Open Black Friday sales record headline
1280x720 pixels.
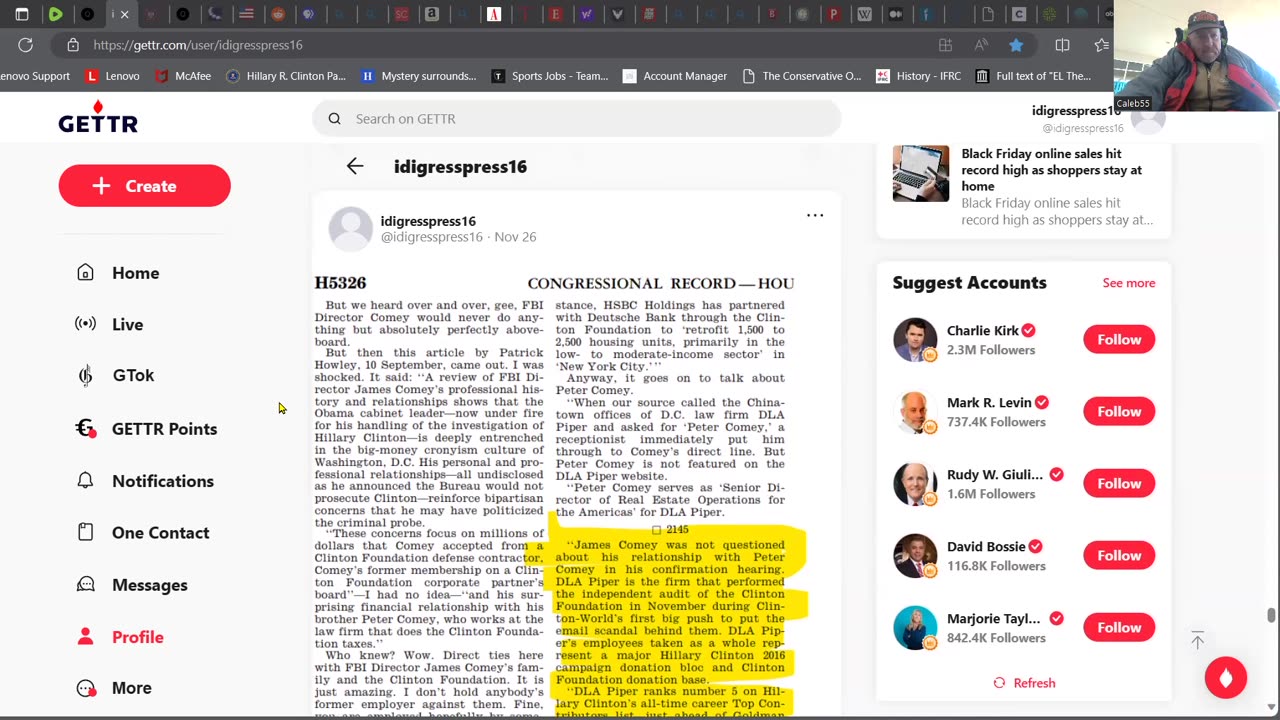1051,170
